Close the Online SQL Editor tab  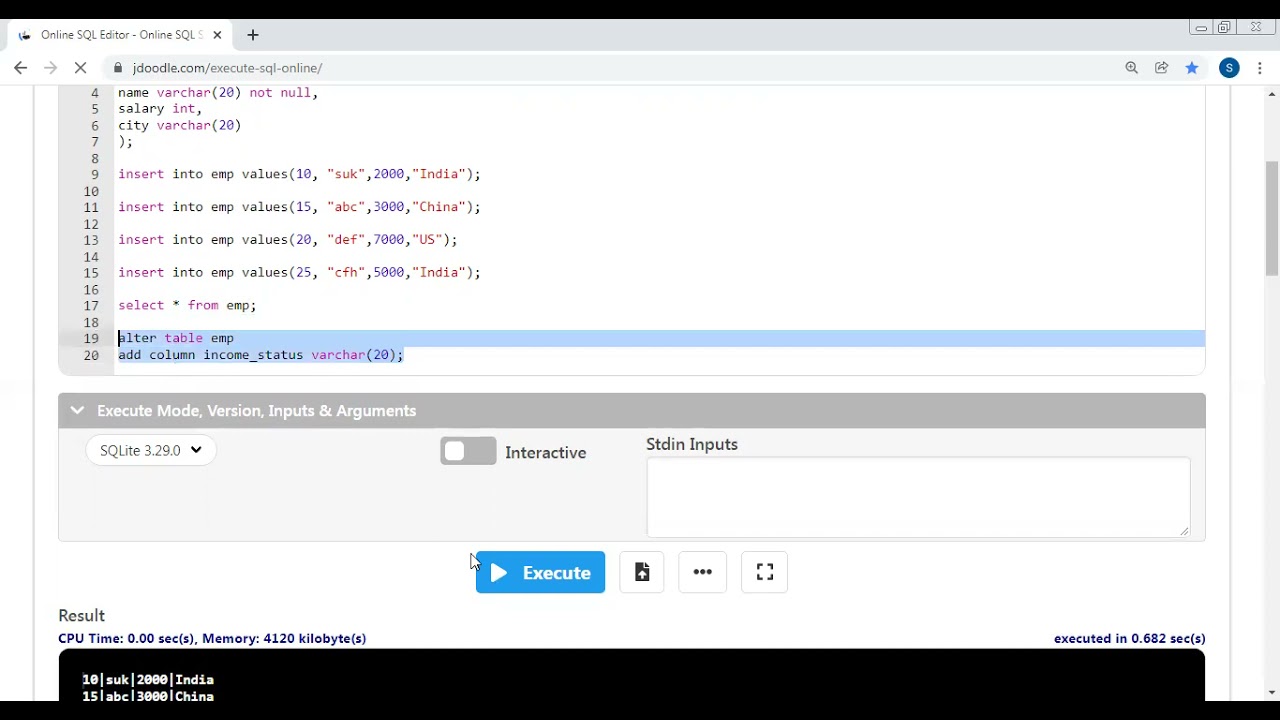point(217,35)
